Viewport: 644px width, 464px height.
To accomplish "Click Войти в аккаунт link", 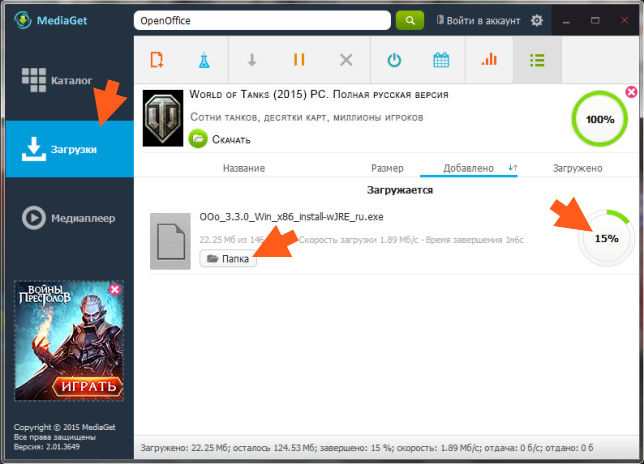I will click(x=479, y=21).
